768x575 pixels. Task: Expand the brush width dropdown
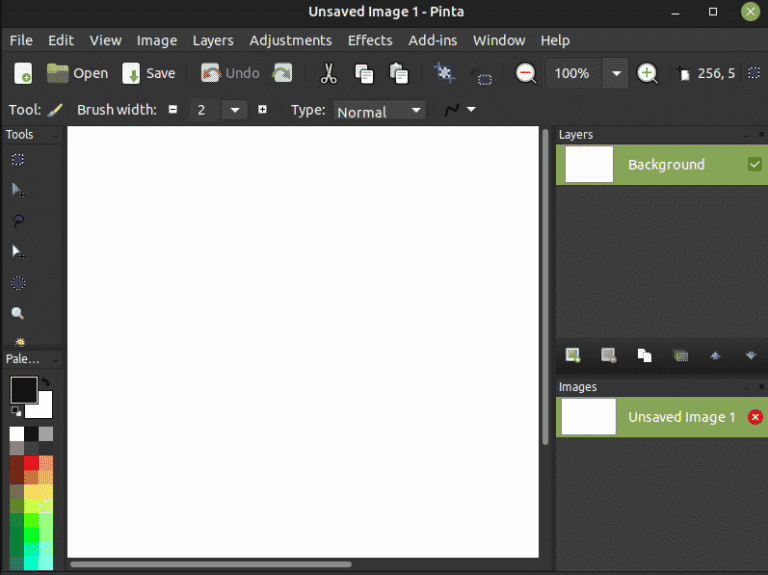click(x=235, y=110)
